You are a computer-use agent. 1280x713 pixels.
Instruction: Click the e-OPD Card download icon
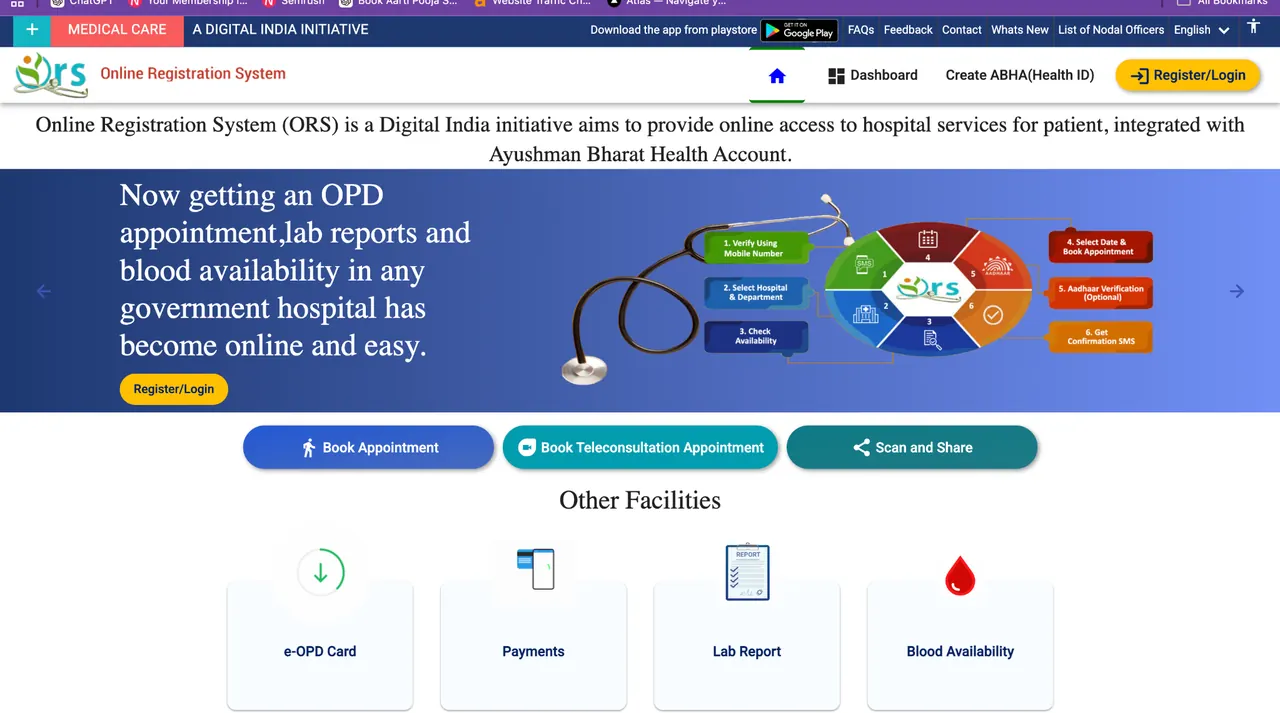point(321,573)
